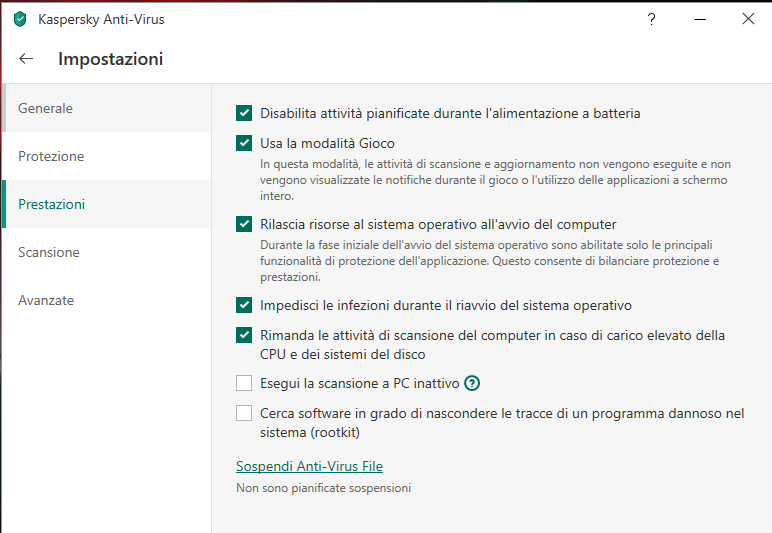The width and height of the screenshot is (772, 533).
Task: Go back using the arrow icon
Action: [26, 59]
